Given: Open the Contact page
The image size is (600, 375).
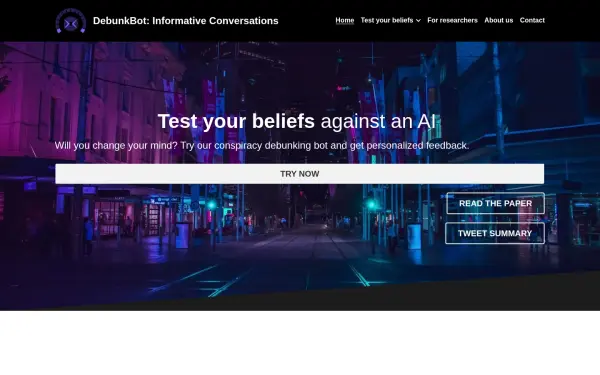Looking at the screenshot, I should point(532,20).
